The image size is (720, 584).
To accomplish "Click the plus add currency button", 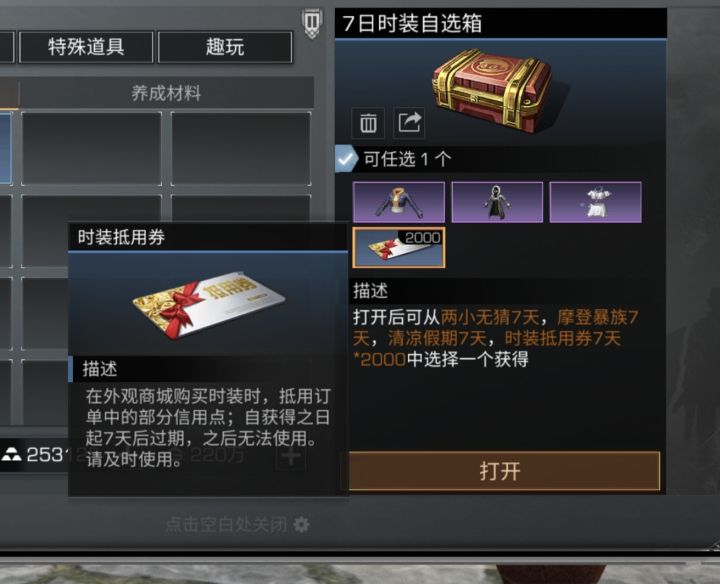I will point(291,455).
